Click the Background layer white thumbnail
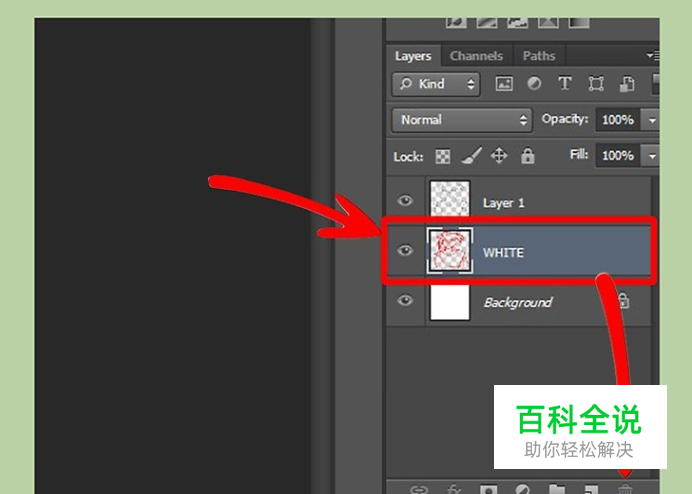This screenshot has height=494, width=692. click(450, 303)
